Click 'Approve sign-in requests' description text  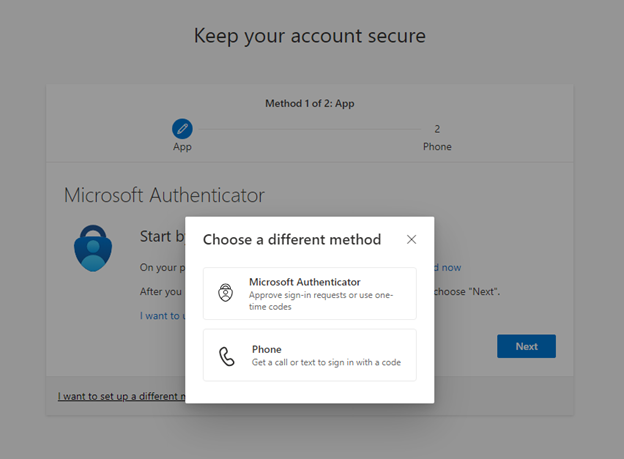321,301
